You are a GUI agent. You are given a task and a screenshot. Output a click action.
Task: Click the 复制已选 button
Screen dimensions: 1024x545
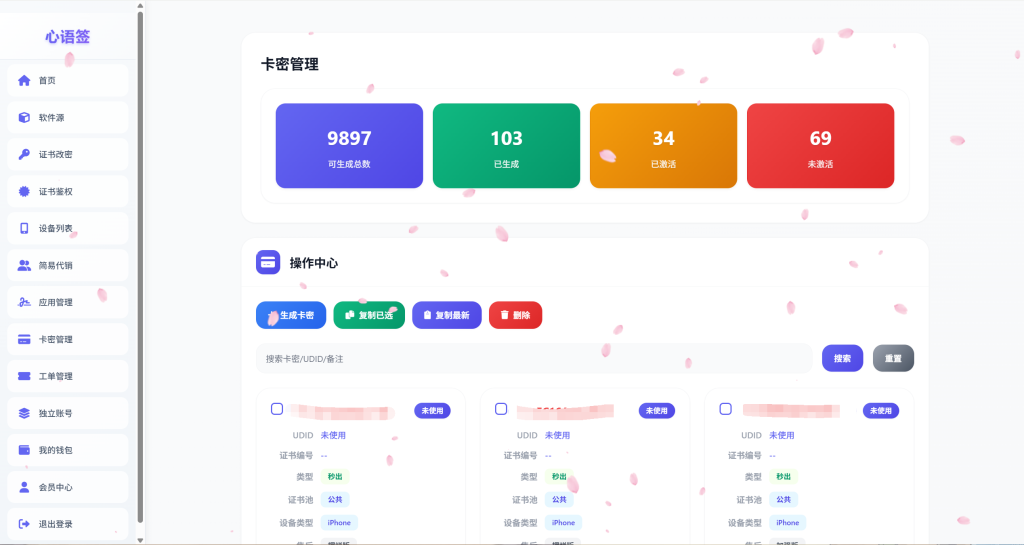tap(369, 315)
